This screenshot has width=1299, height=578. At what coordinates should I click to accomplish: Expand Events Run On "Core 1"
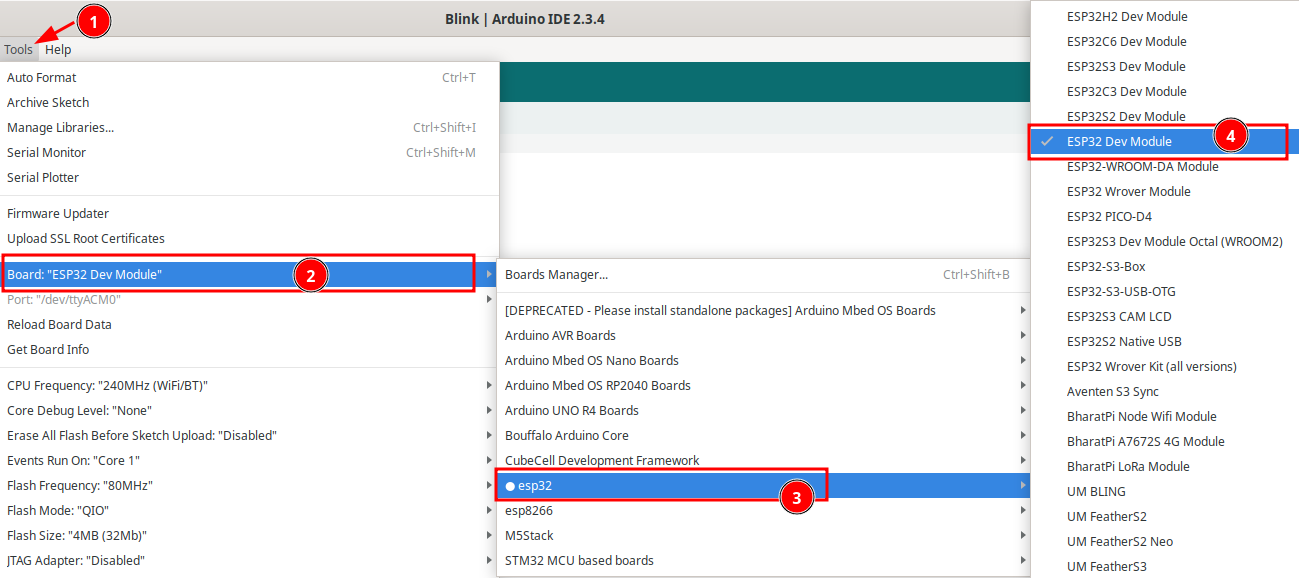249,460
